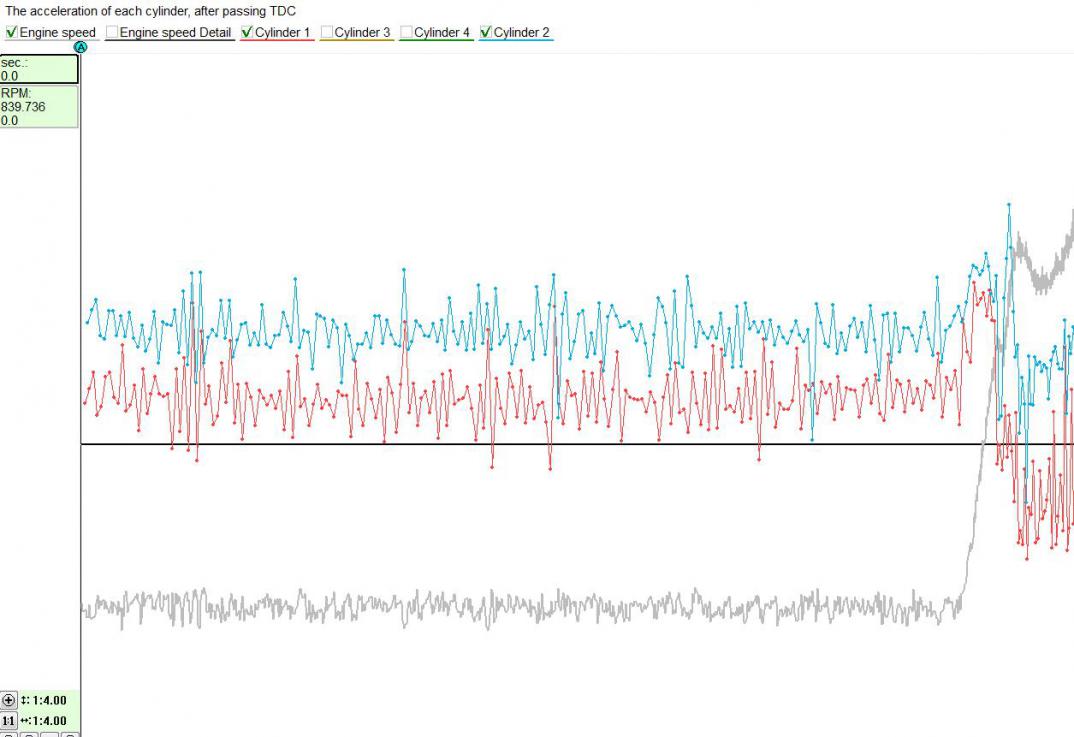Enable the Cylinder 4 checkbox

coord(406,32)
